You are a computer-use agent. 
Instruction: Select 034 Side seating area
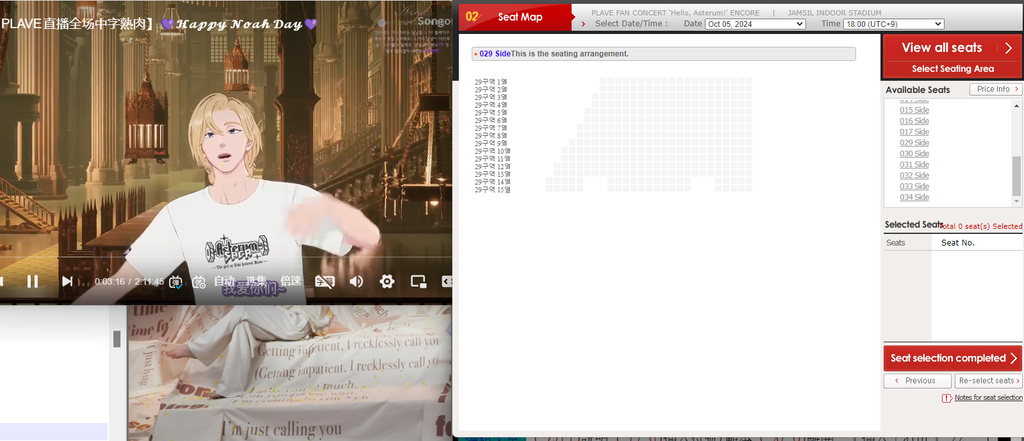click(x=914, y=197)
